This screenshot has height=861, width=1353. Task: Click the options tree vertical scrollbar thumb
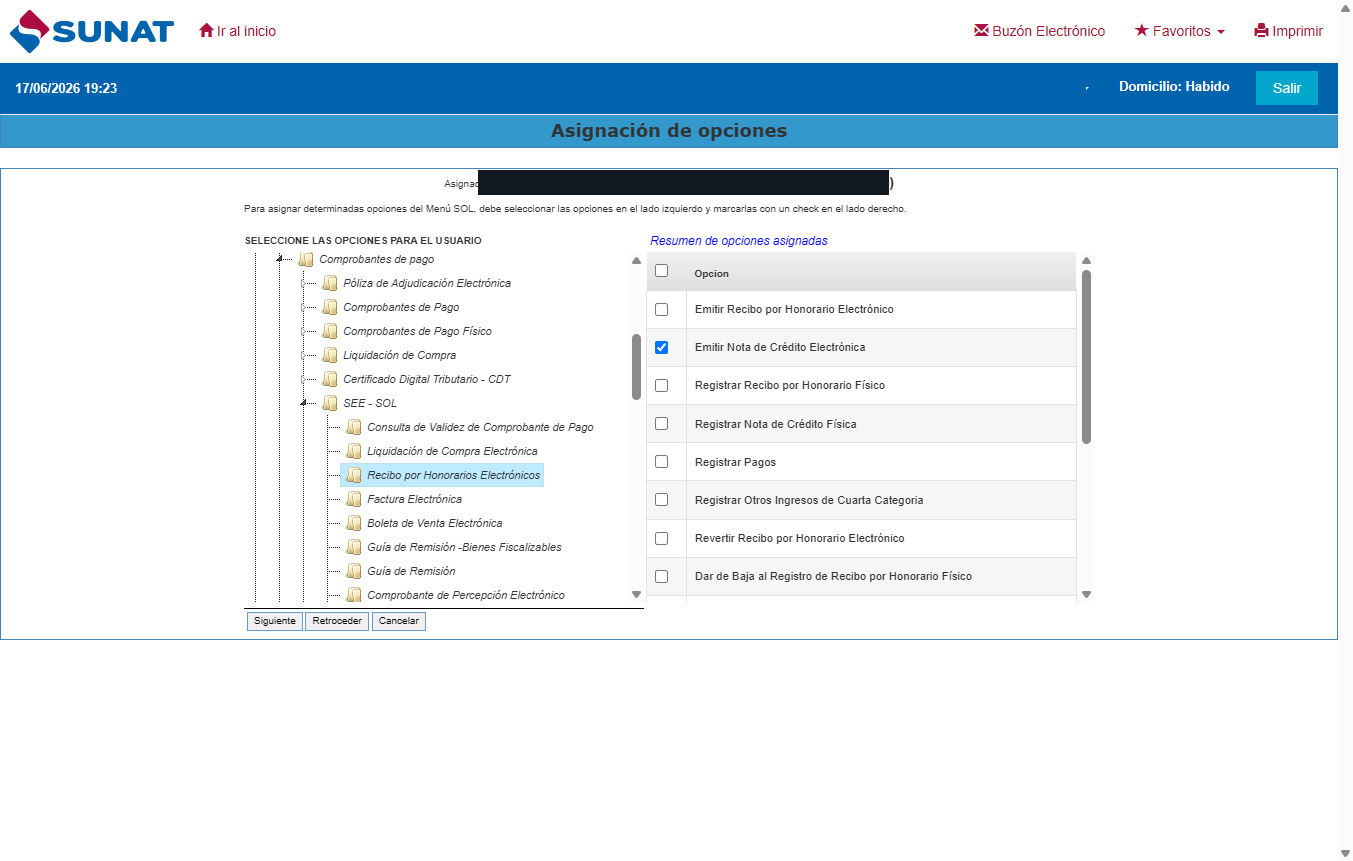pyautogui.click(x=636, y=367)
